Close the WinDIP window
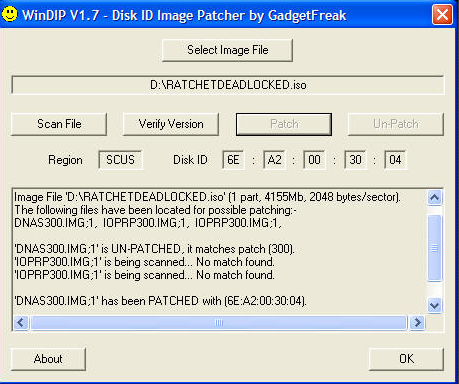The width and height of the screenshot is (459, 384). point(442,15)
